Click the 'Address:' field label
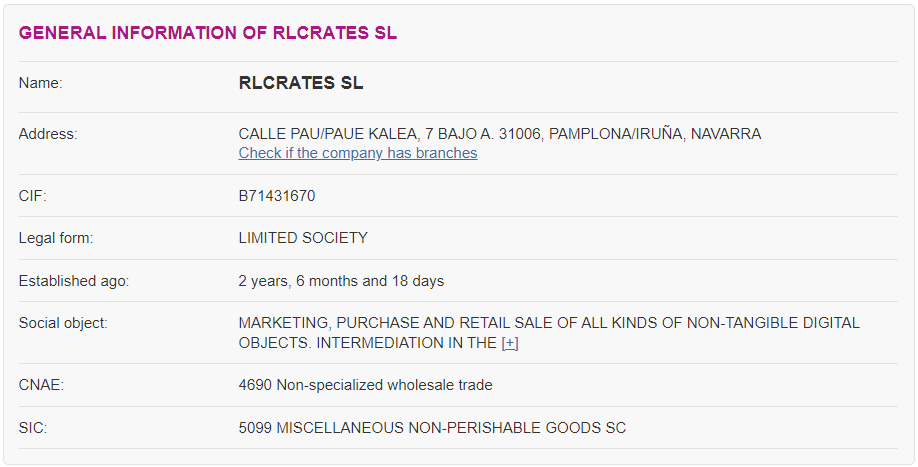Screen dimensions: 918x467 (x=48, y=134)
